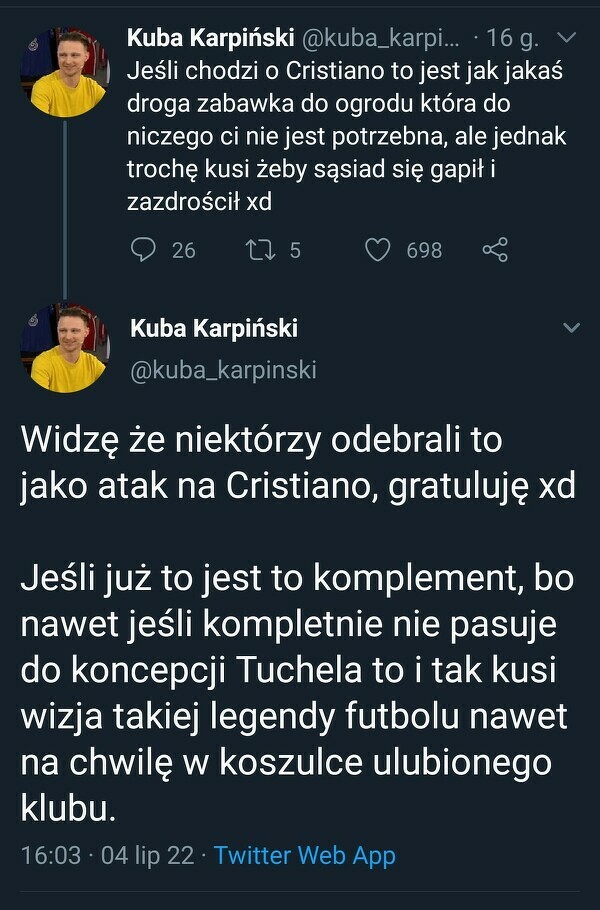
Task: Click the reply count 26
Action: pyautogui.click(x=183, y=250)
